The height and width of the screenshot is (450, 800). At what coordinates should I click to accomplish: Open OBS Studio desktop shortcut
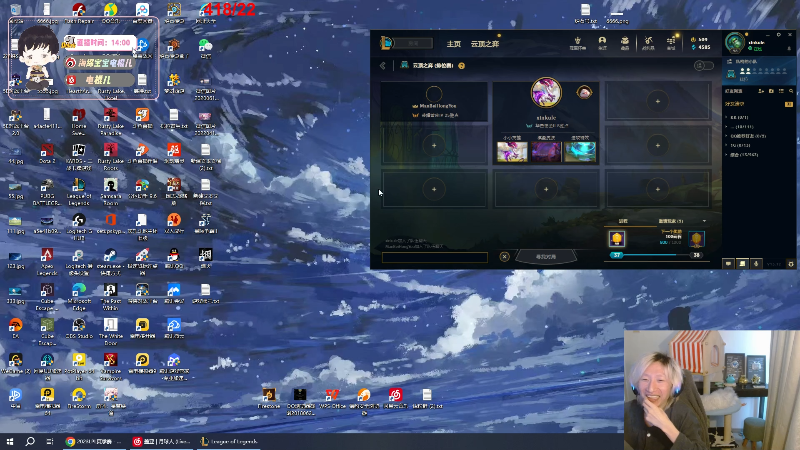[79, 328]
